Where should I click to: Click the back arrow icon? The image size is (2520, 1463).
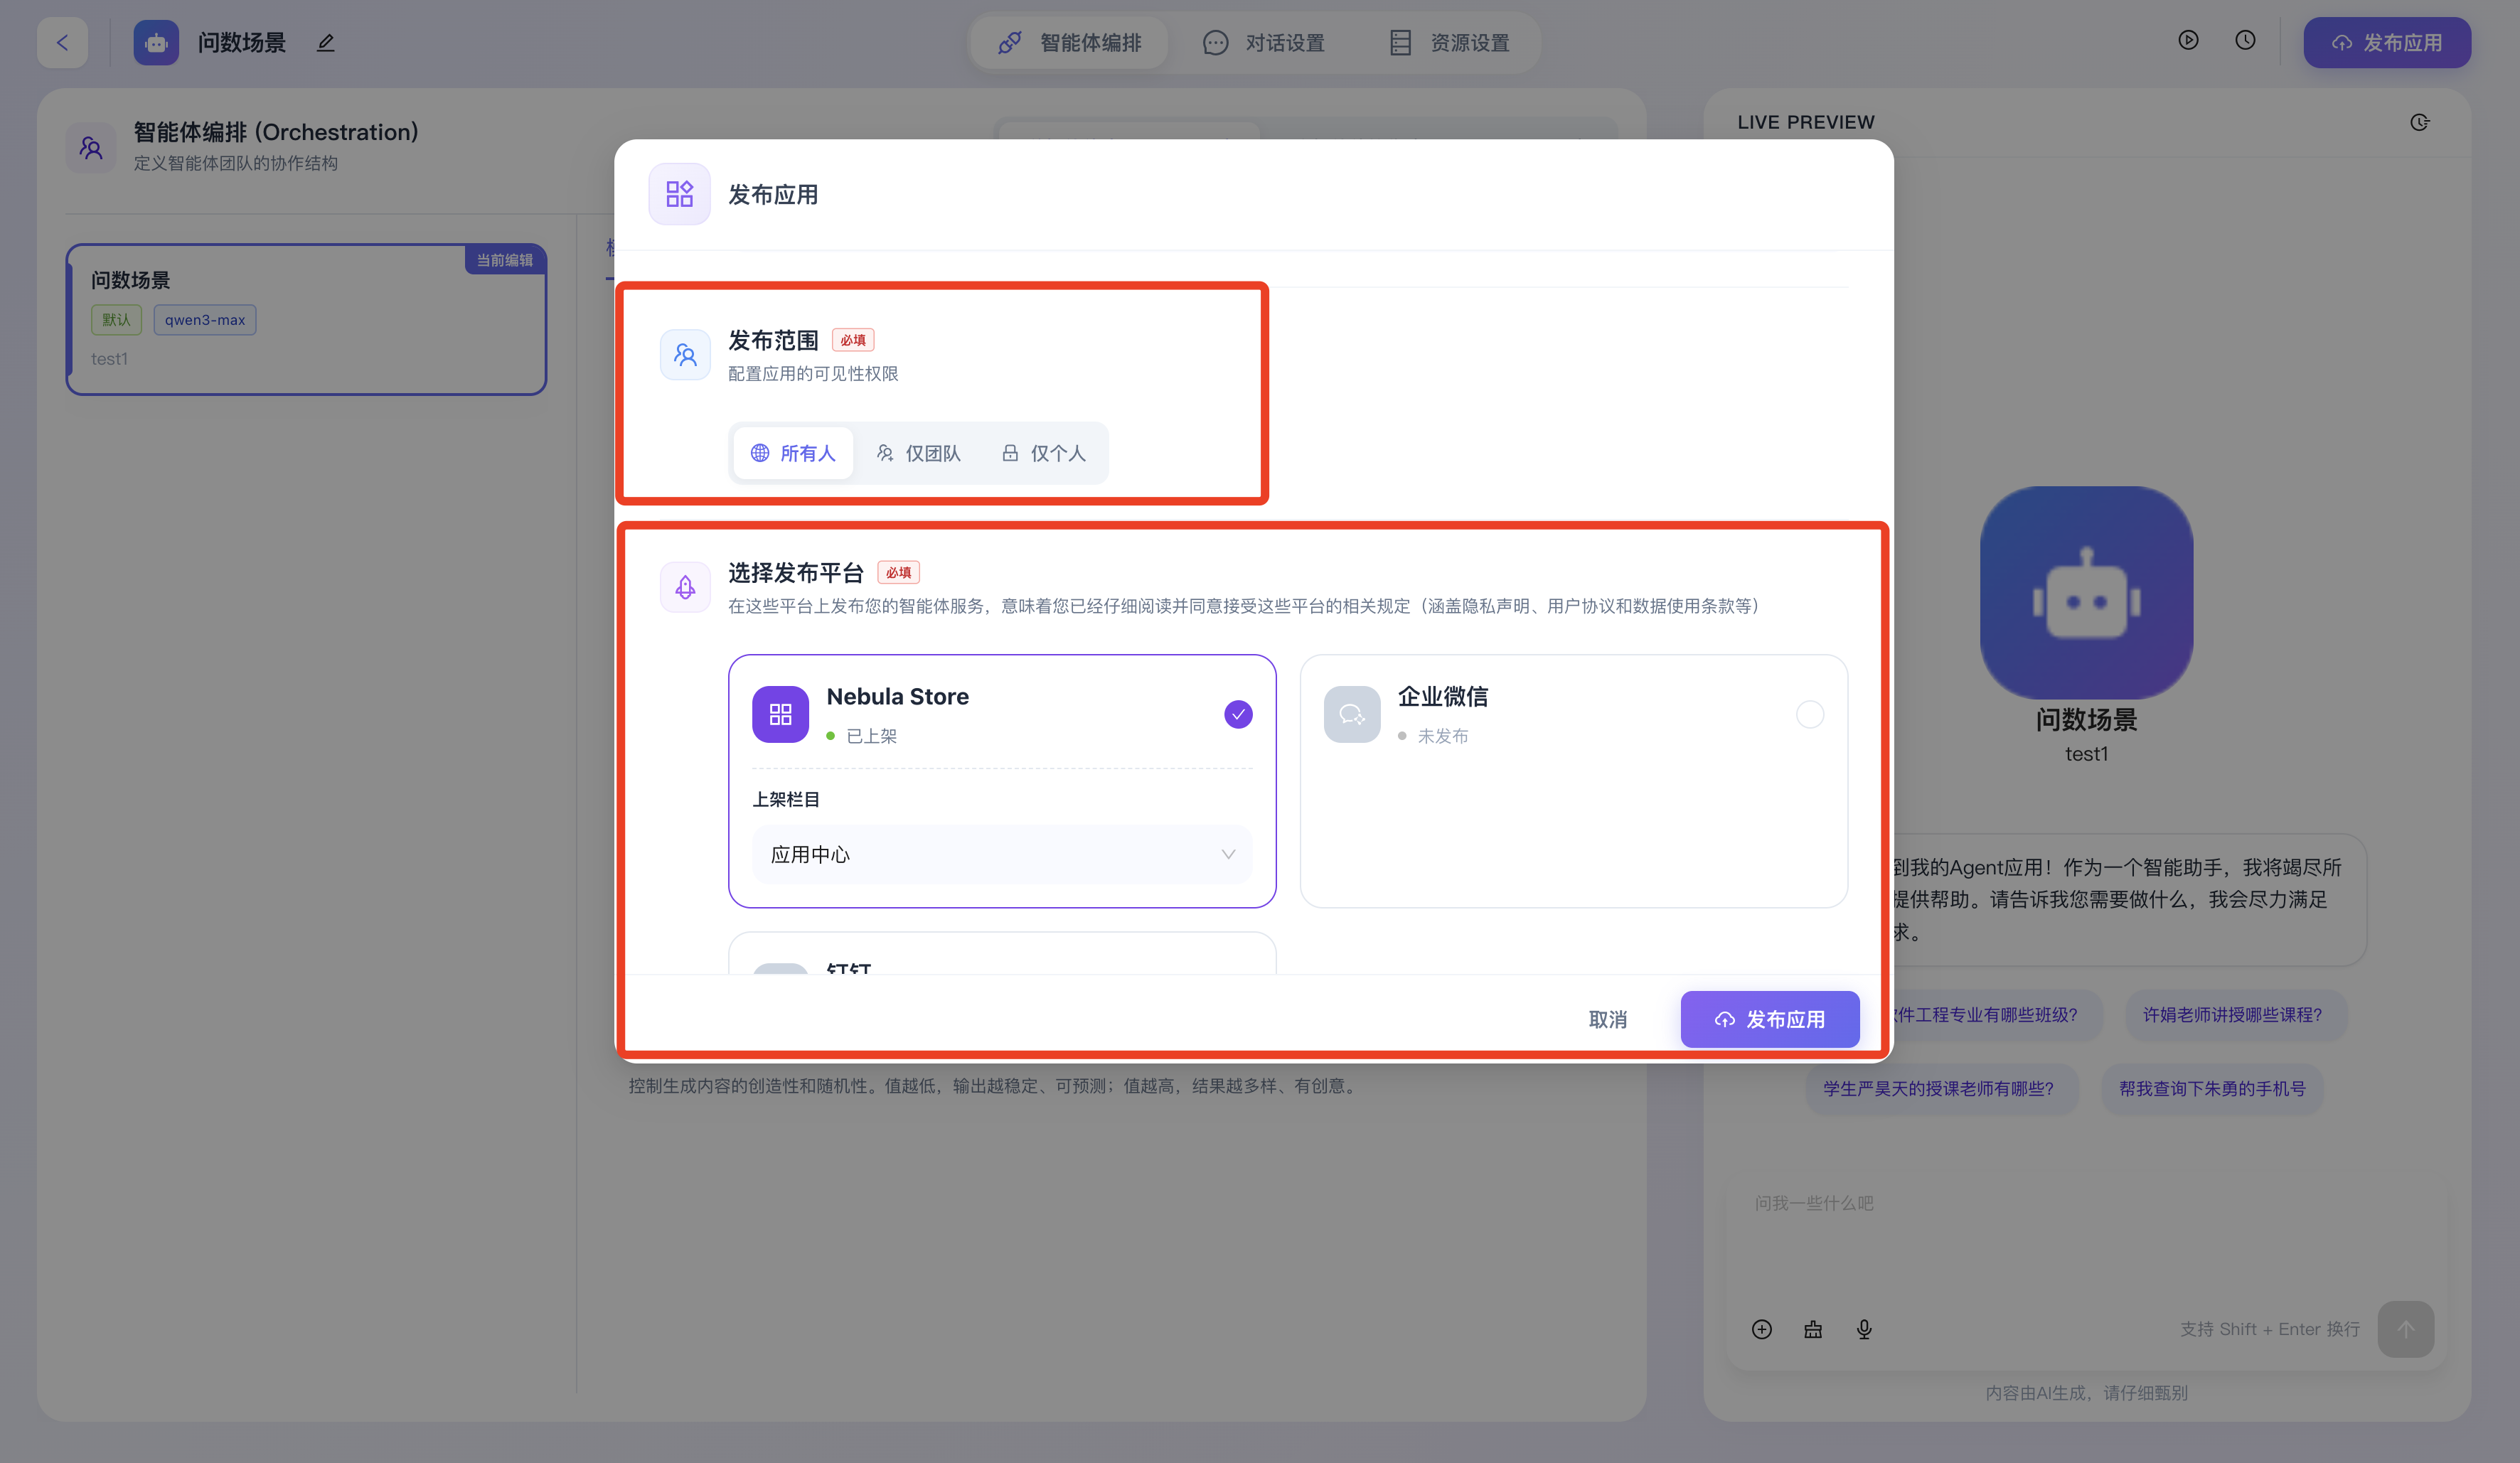62,43
